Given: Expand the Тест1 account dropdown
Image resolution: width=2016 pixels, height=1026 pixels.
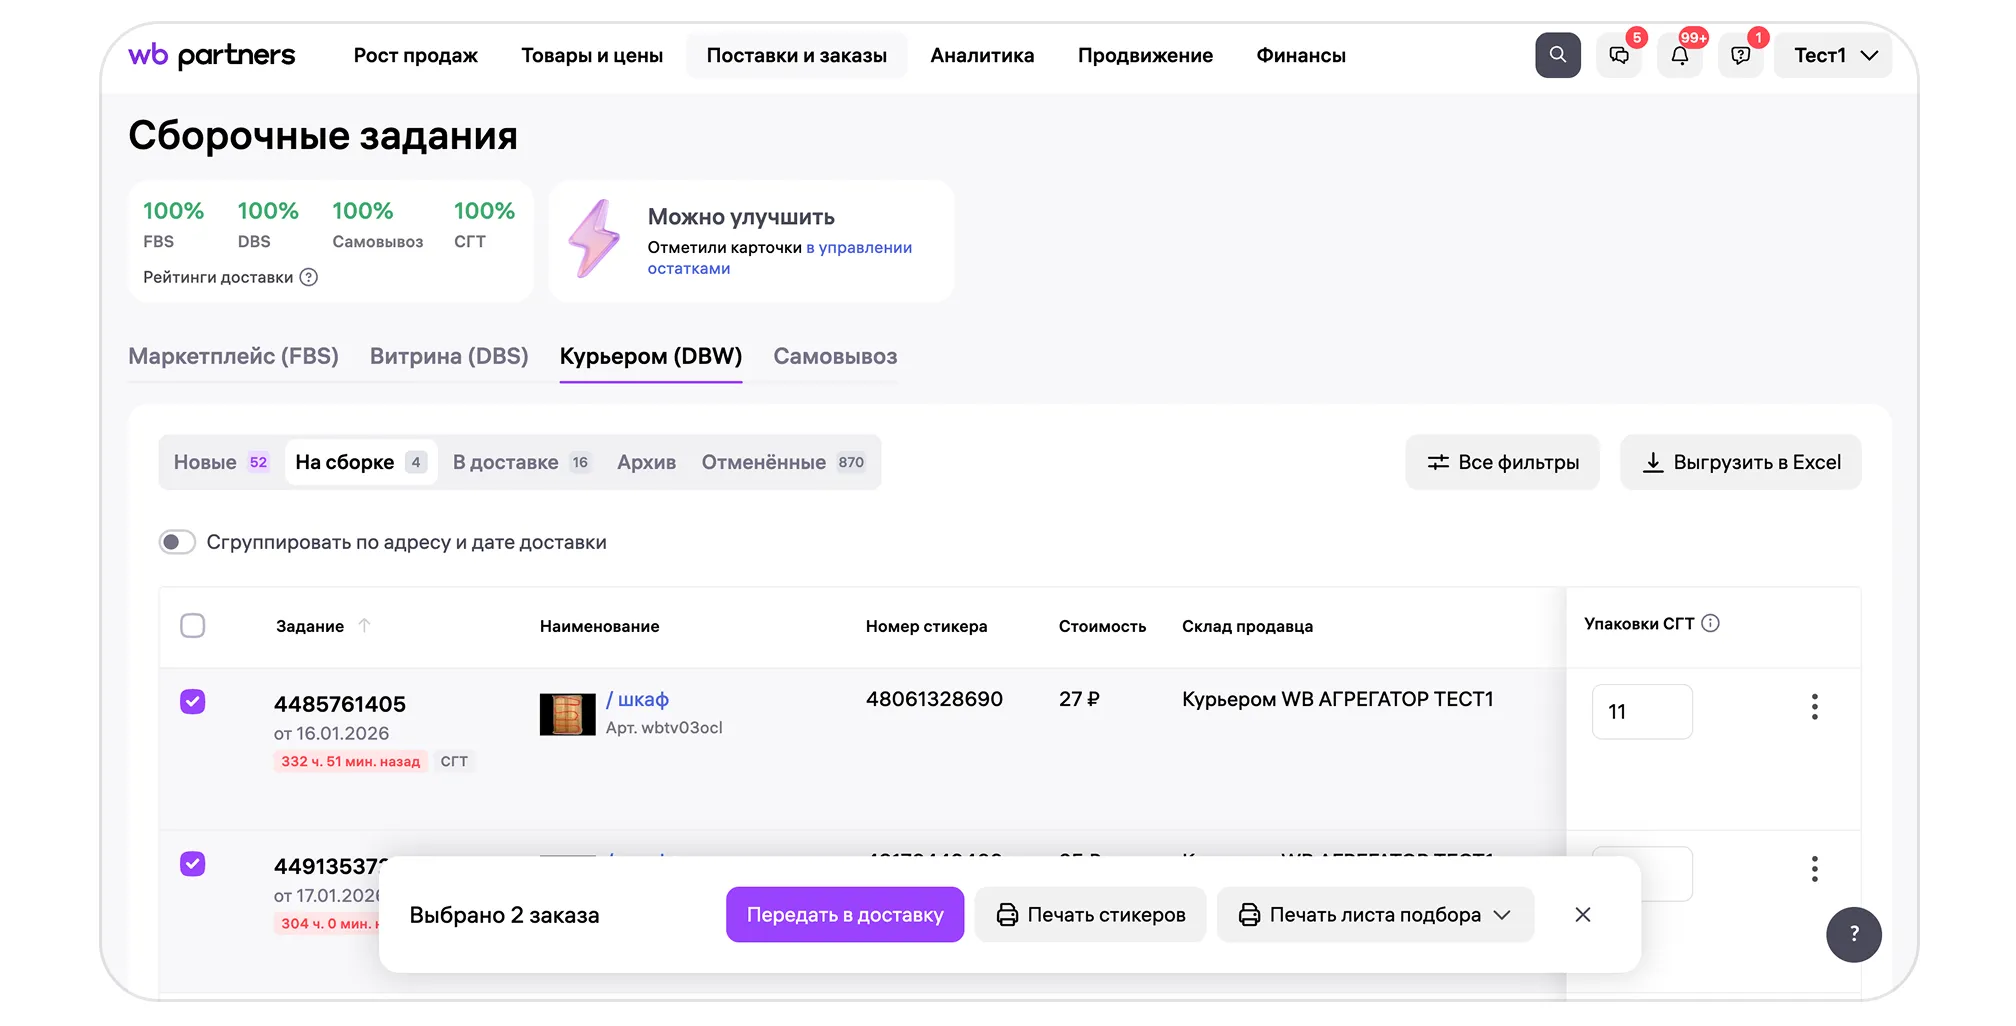Looking at the screenshot, I should tap(1834, 56).
